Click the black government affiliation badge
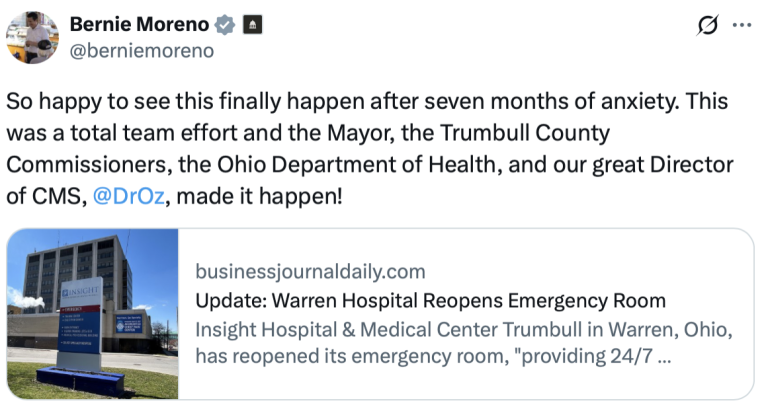 click(253, 25)
